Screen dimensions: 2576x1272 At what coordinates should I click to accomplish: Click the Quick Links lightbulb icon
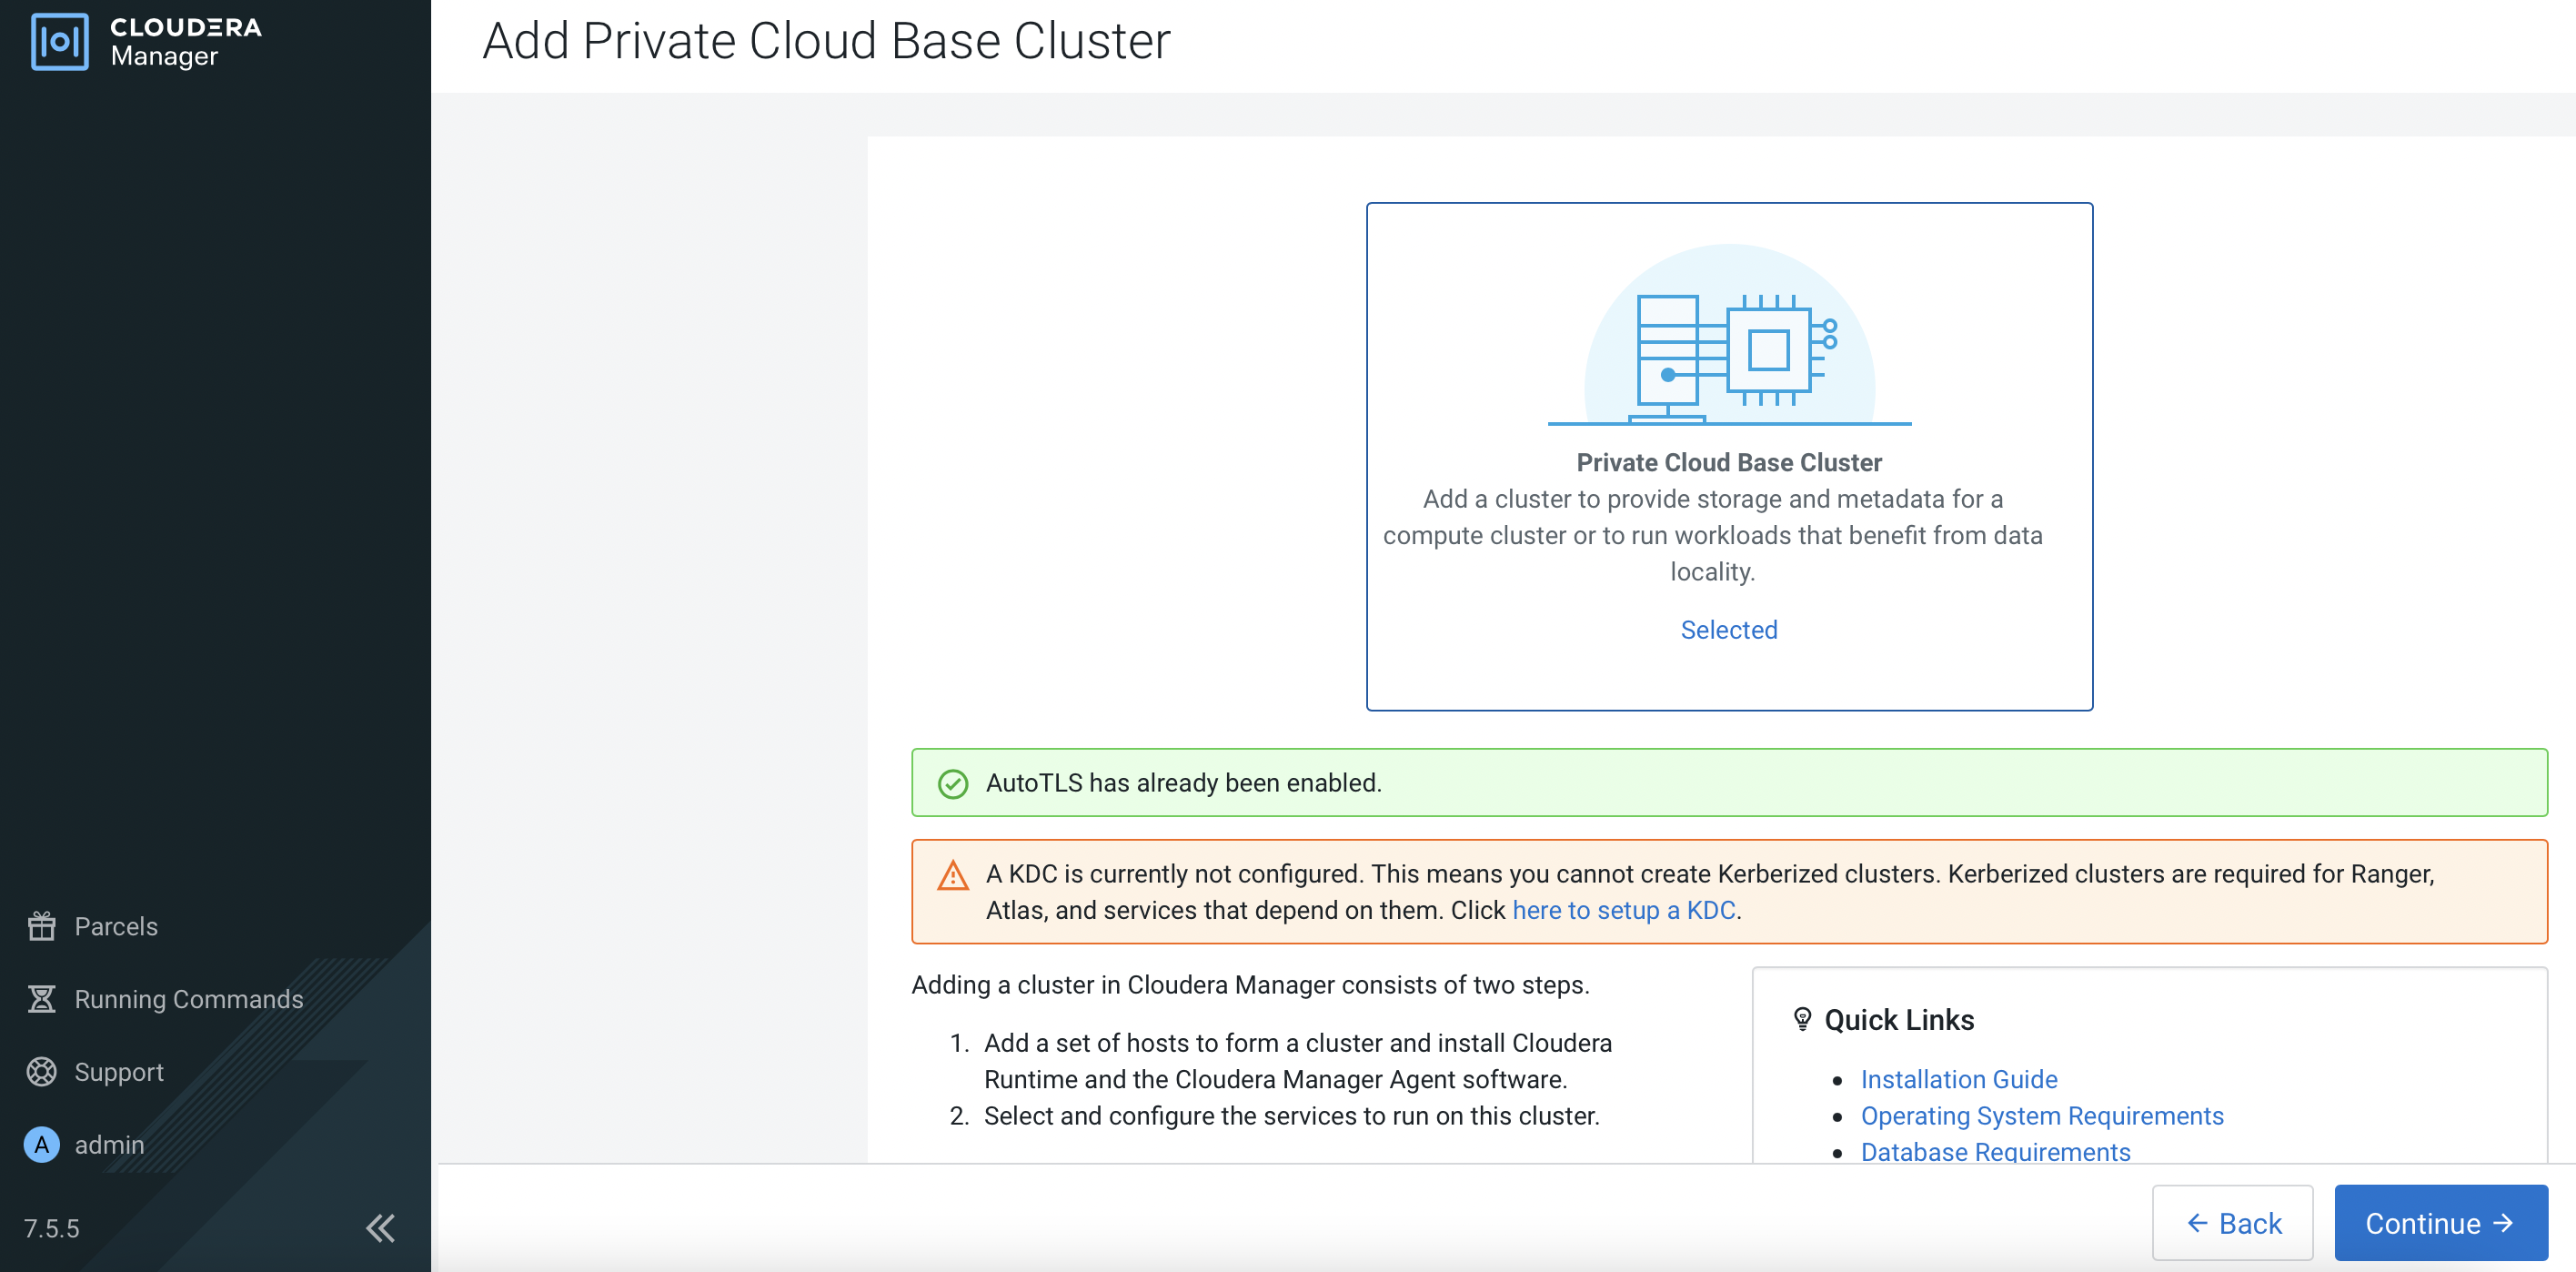(1802, 1019)
